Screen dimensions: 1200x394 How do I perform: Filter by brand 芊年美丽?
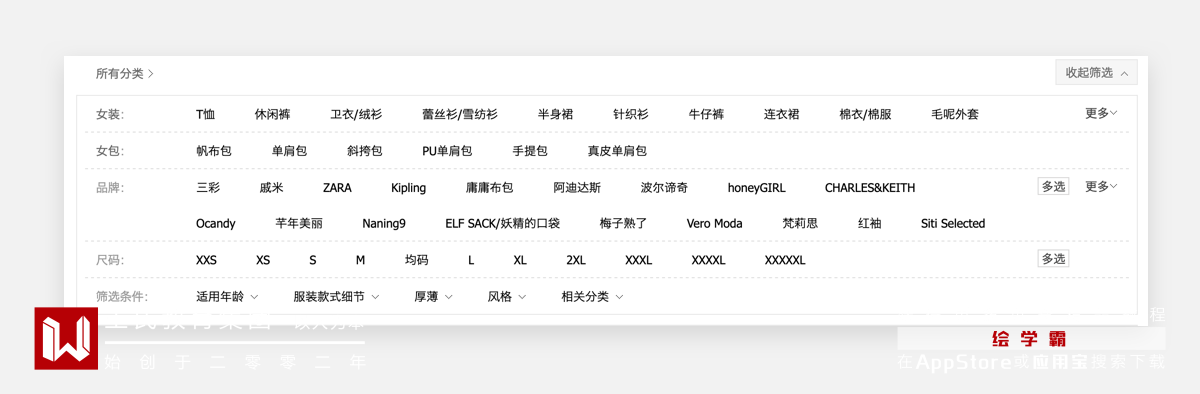[x=299, y=223]
